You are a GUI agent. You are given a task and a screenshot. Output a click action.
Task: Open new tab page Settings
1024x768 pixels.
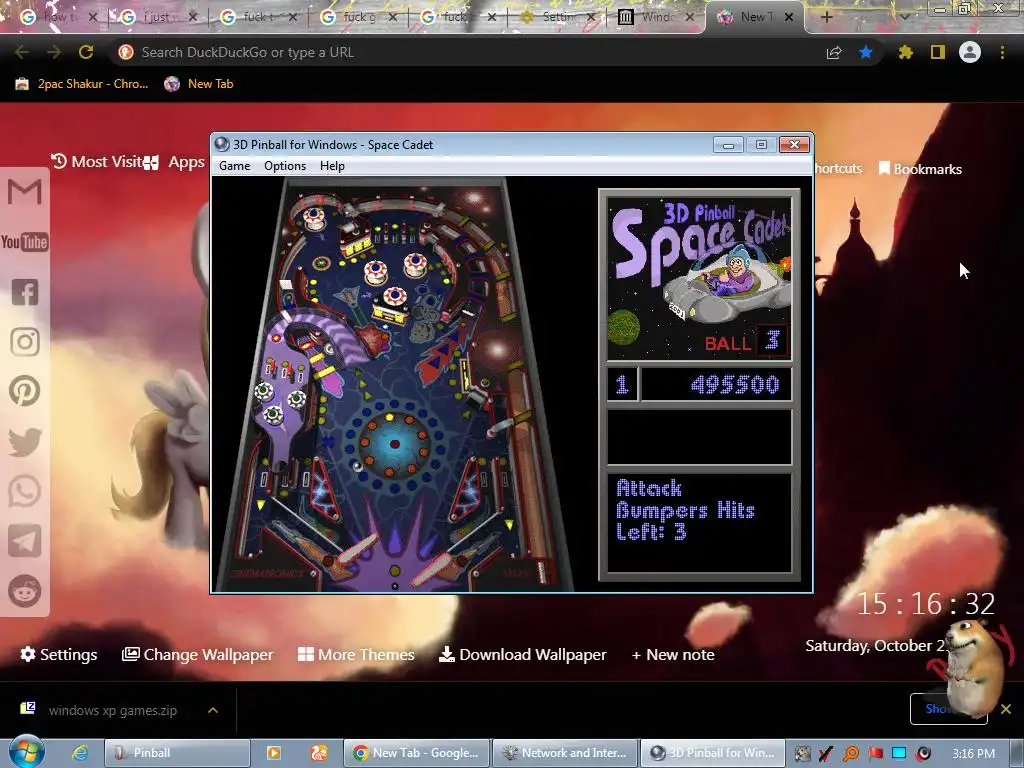(x=59, y=654)
